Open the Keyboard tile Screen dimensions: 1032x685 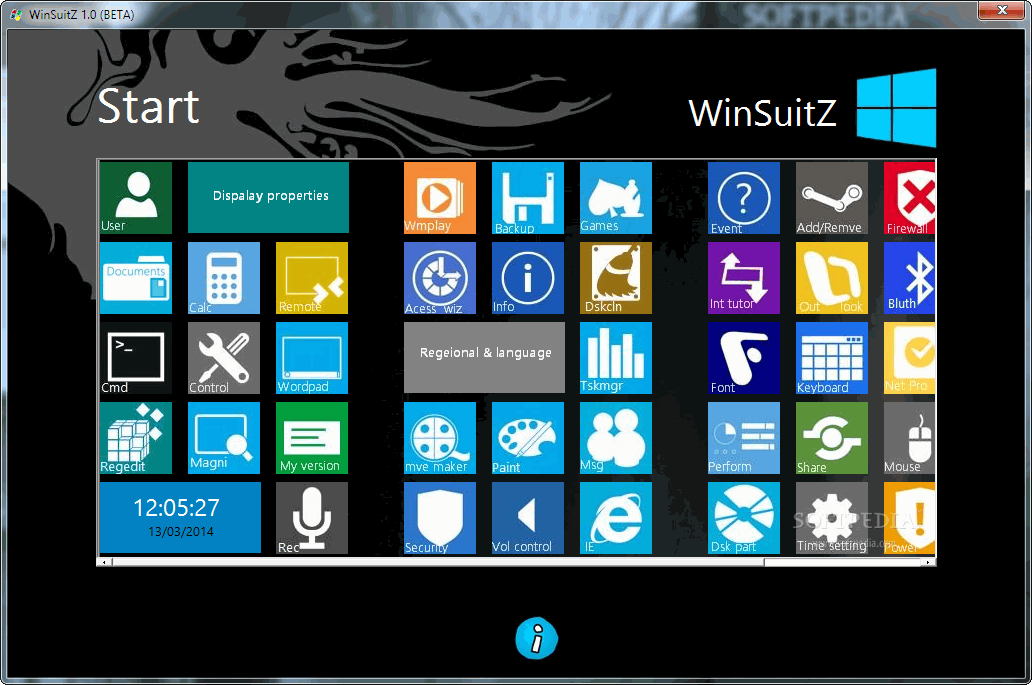pos(832,358)
